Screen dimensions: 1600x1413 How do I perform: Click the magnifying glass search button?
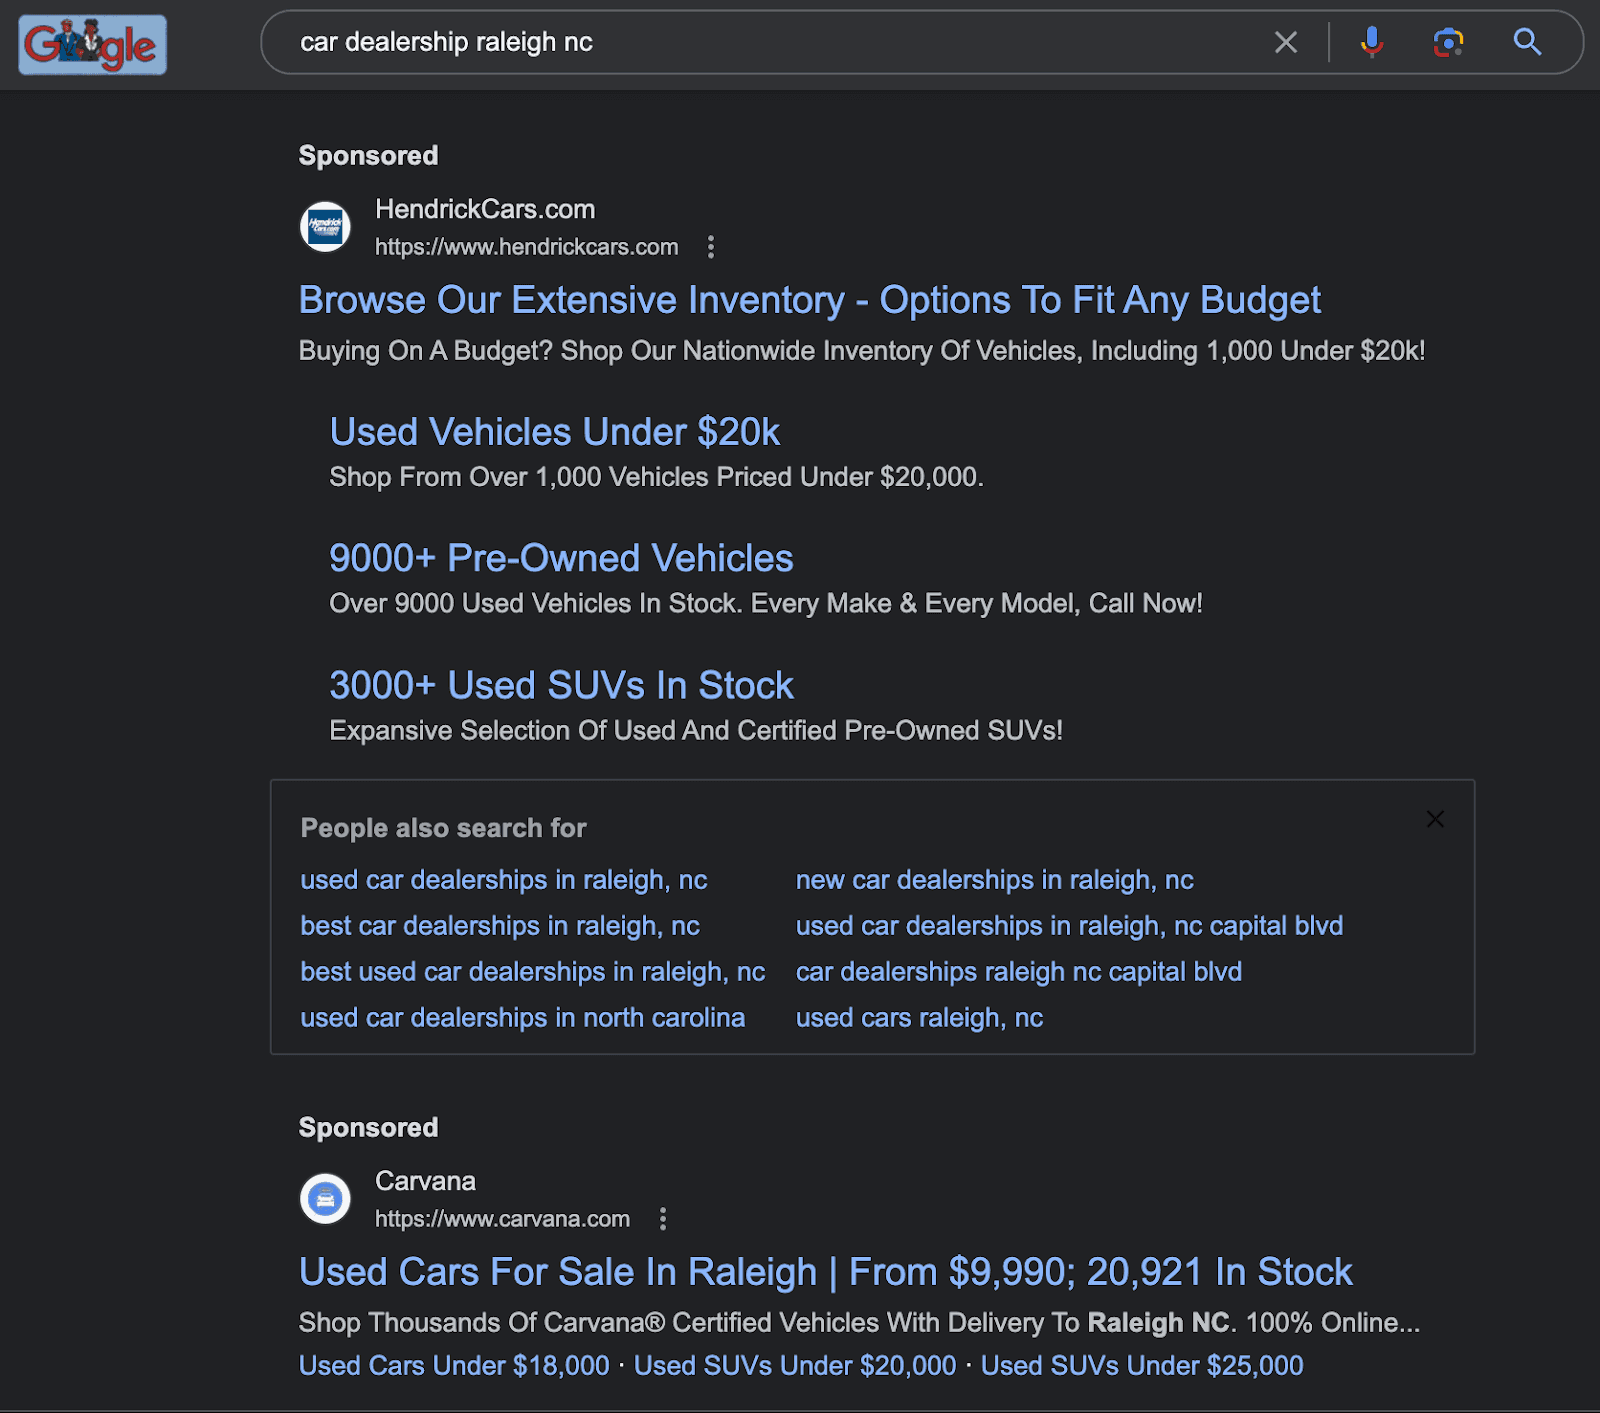1526,42
